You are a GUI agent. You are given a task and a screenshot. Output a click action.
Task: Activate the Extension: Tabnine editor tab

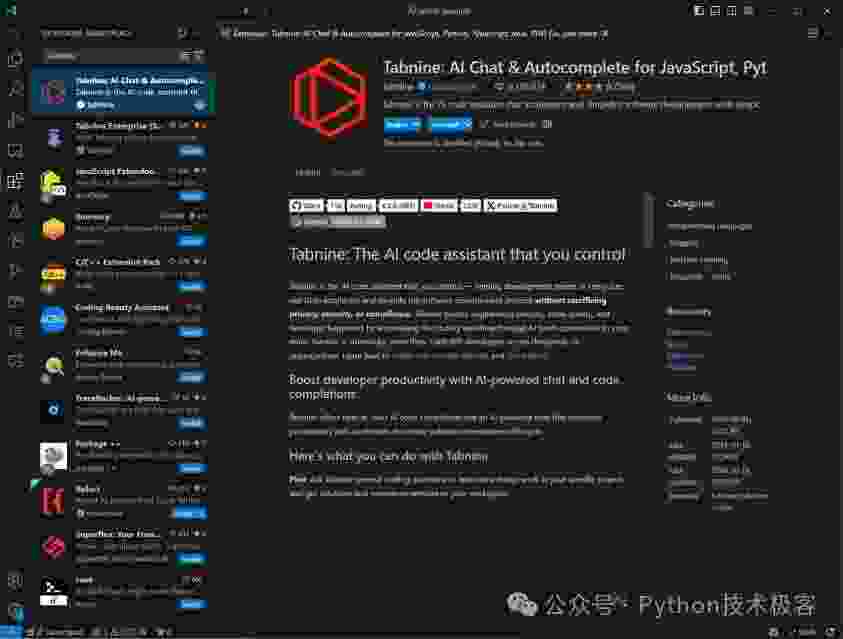click(x=414, y=34)
